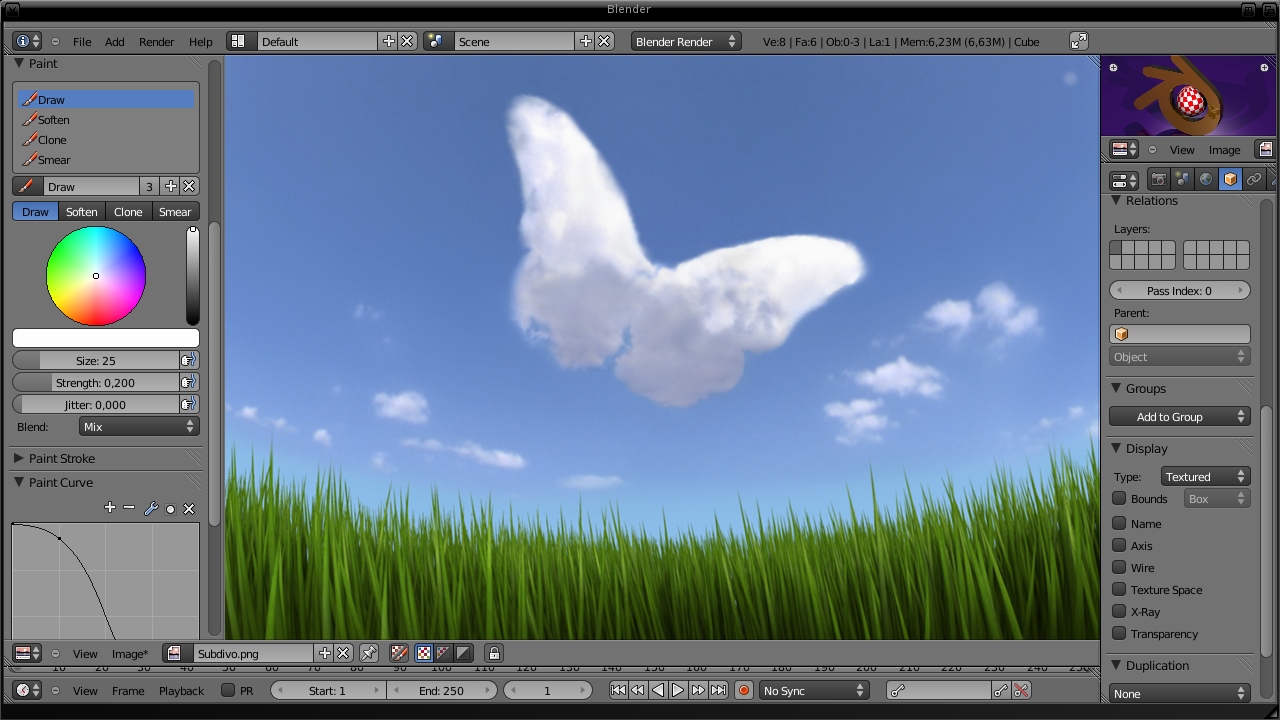Enable the Wire display checkbox
The width and height of the screenshot is (1280, 720).
(x=1119, y=567)
